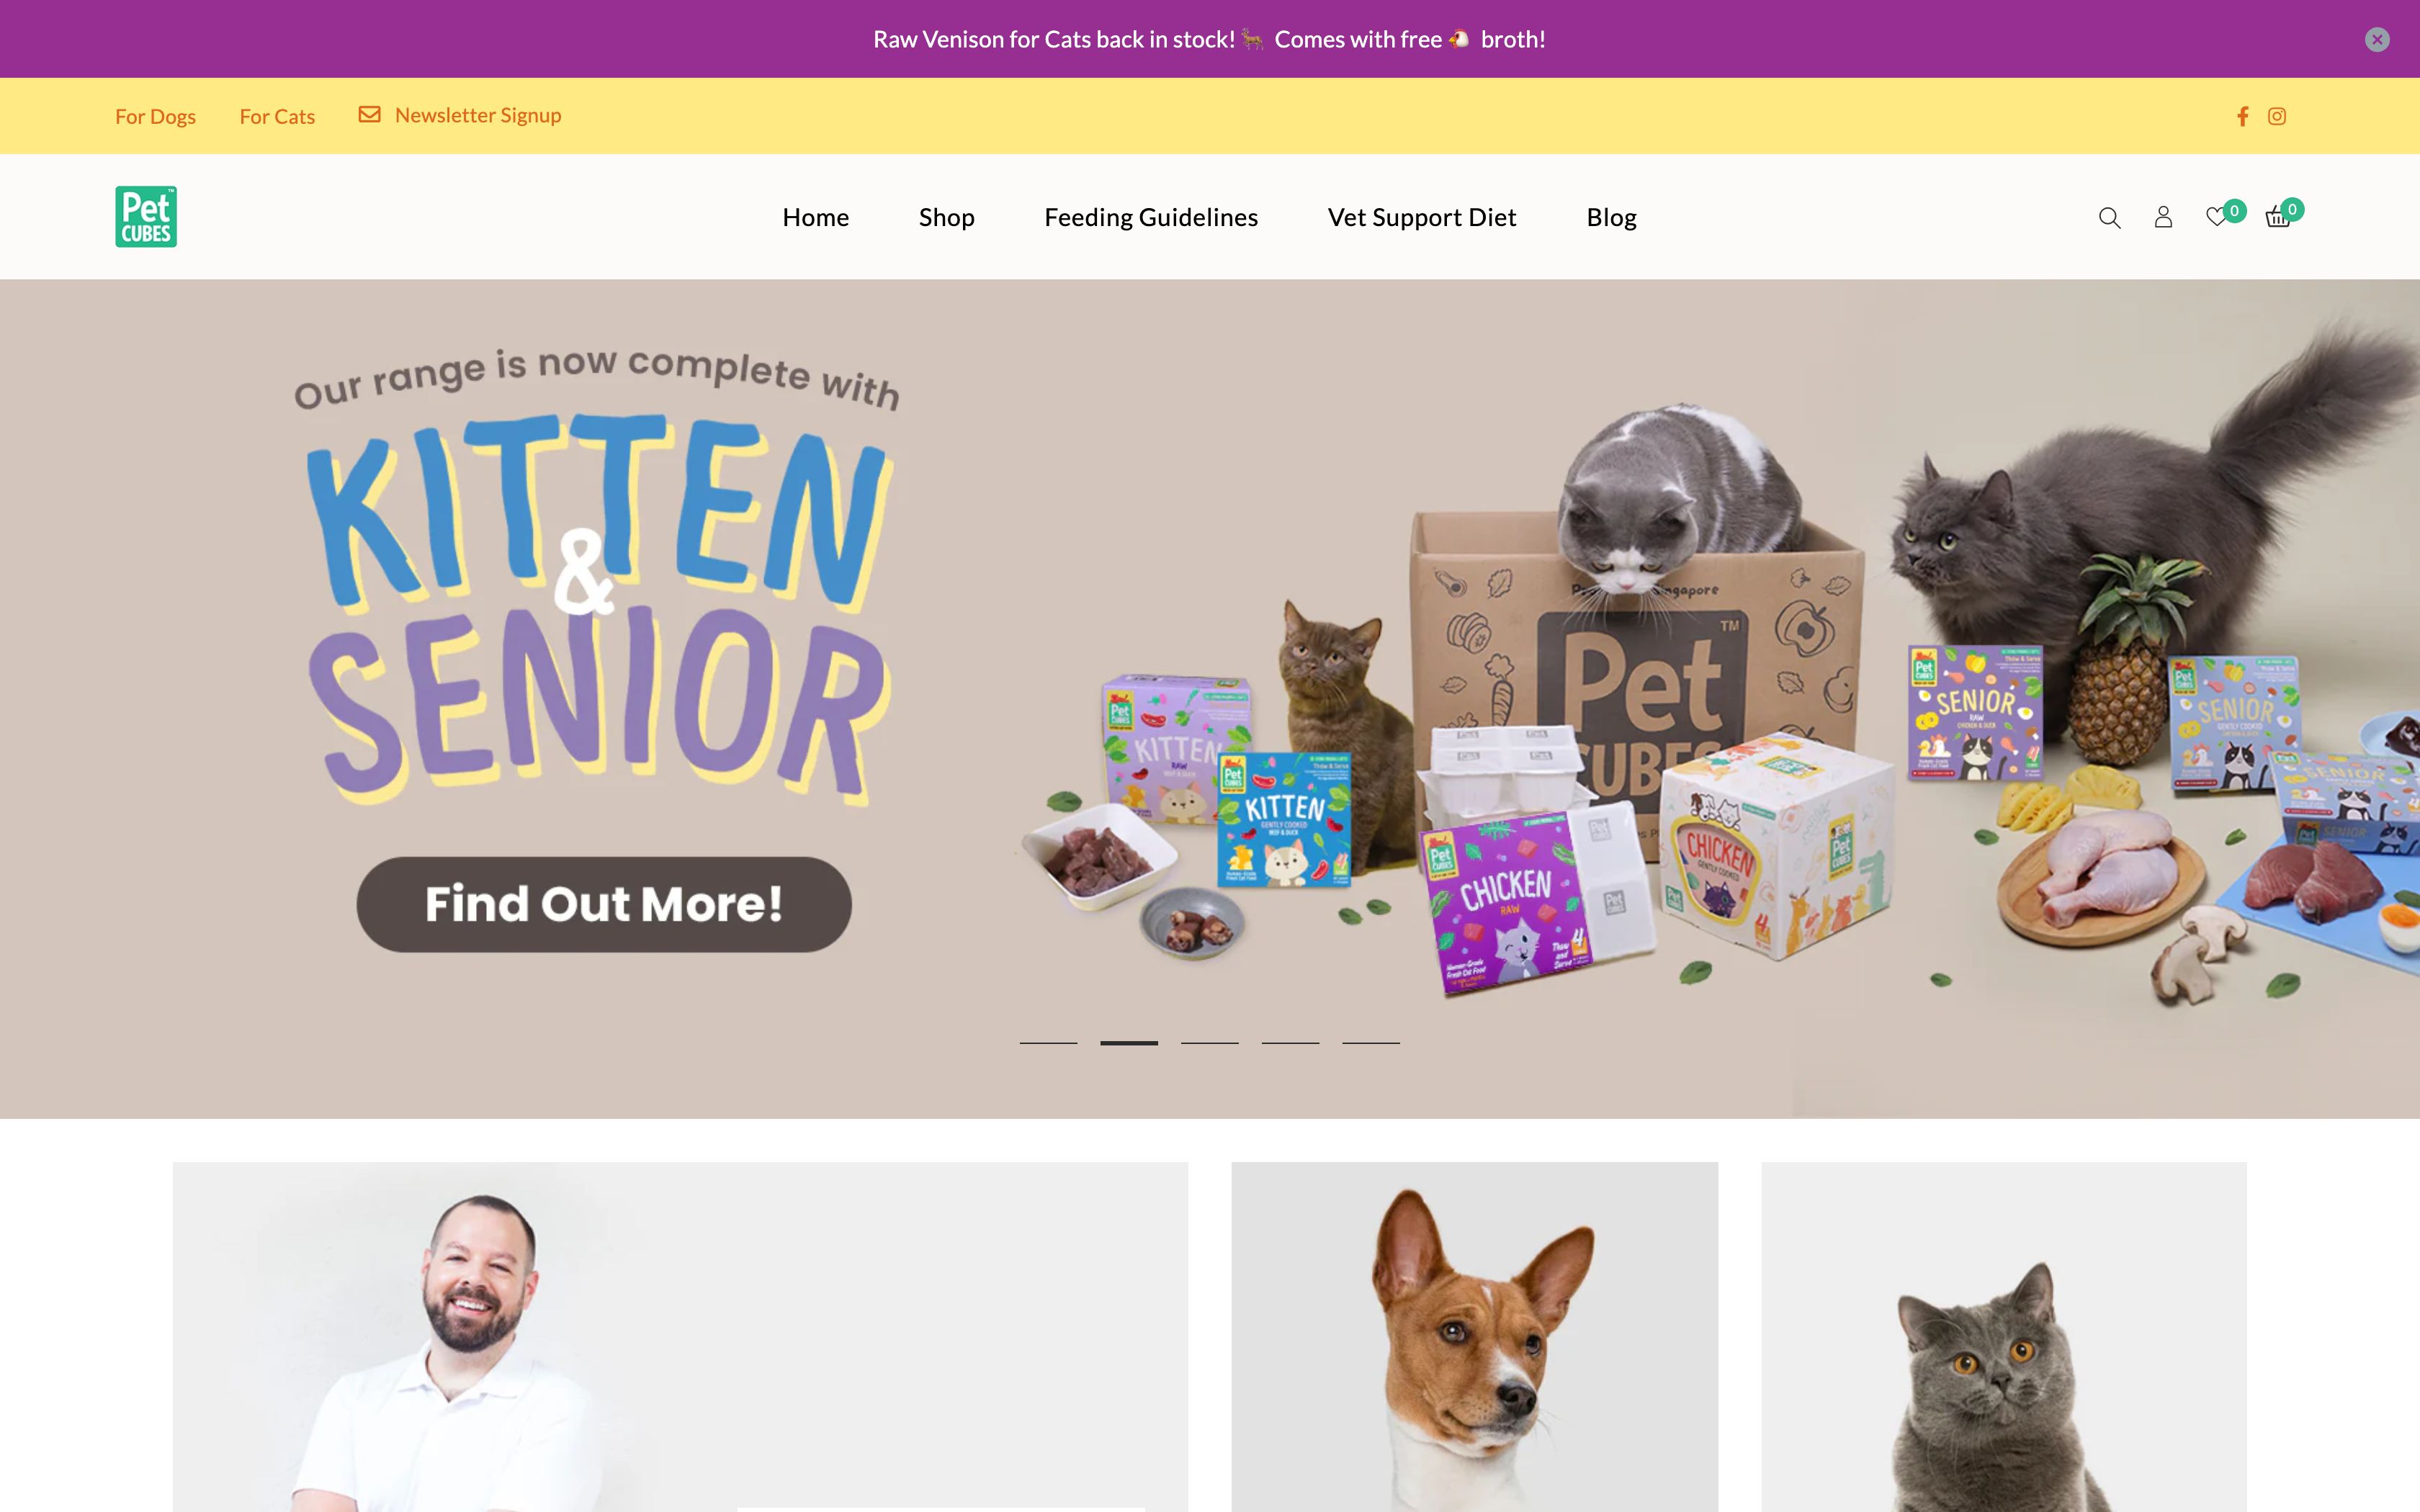Open the Shop menu

946,217
